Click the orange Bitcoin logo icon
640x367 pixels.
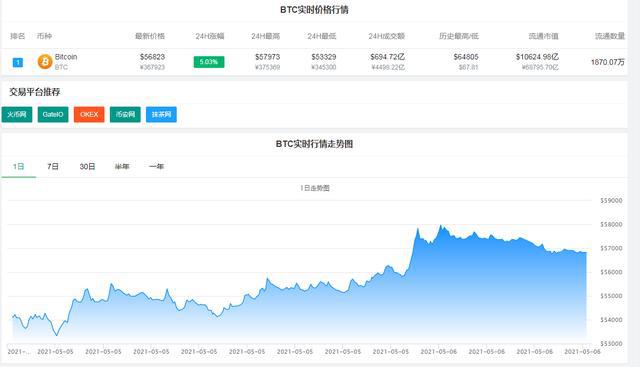pos(45,62)
